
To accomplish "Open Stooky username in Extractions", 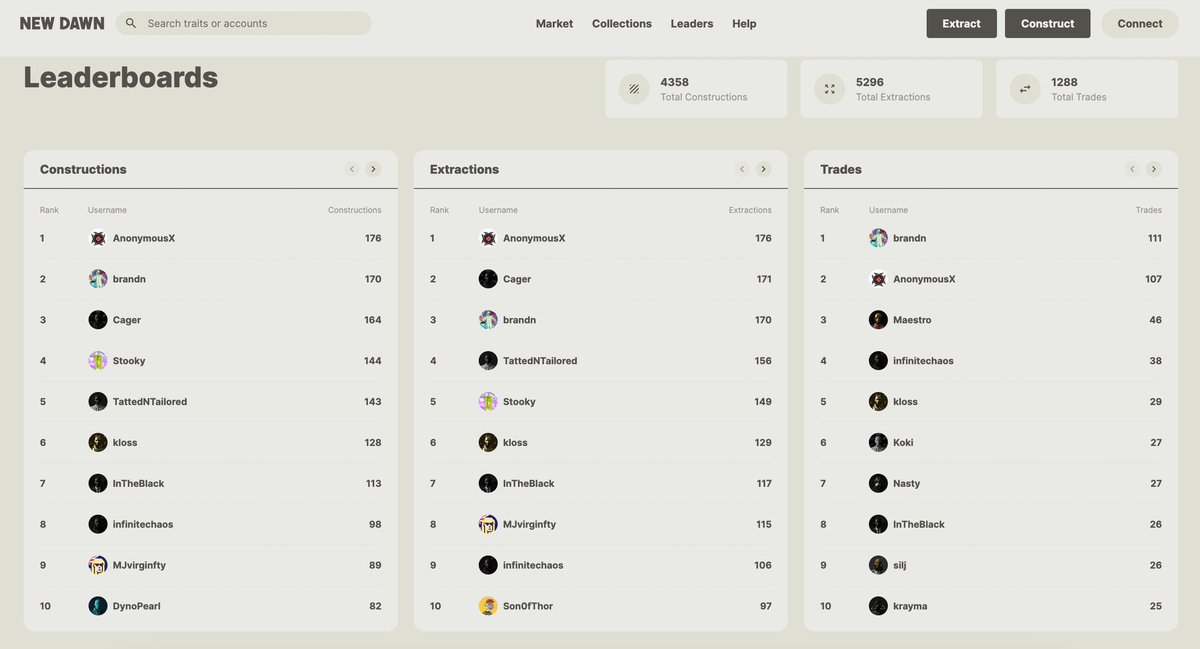I will coord(519,402).
